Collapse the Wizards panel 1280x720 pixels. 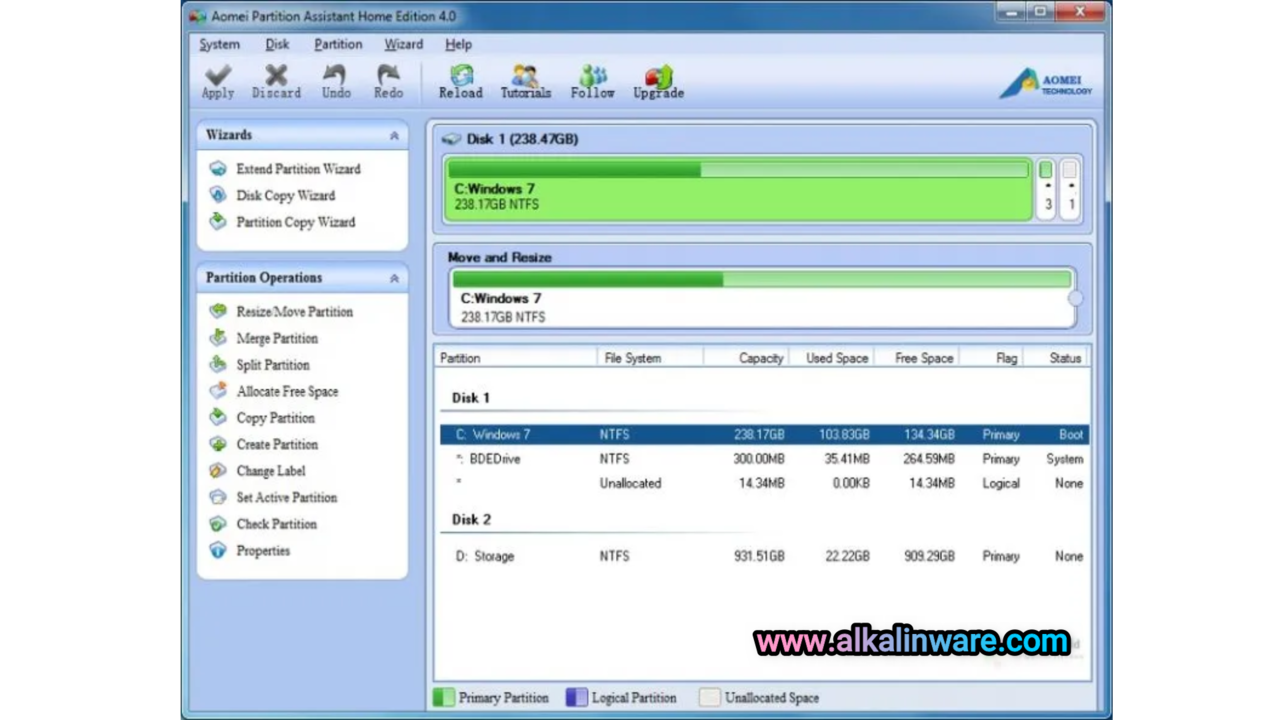(x=394, y=135)
